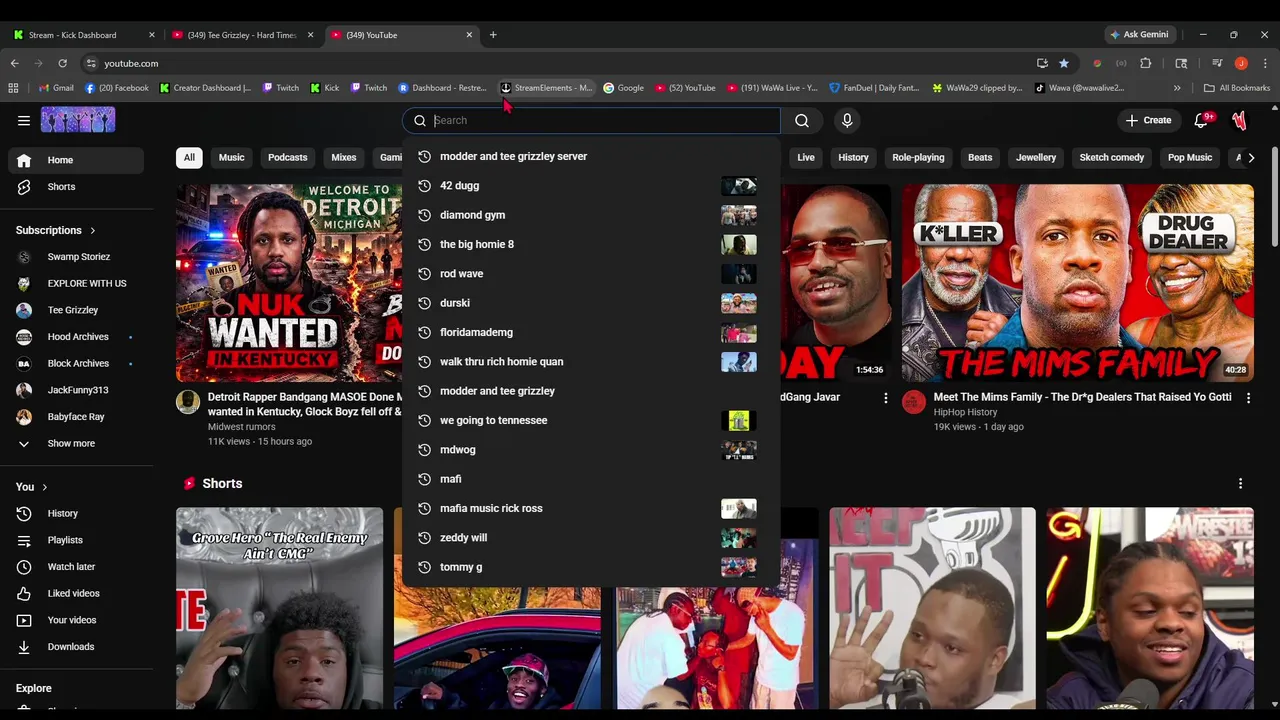The image size is (1280, 720).
Task: Open the Chrome apps grid in the bookmarks bar
Action: tap(13, 88)
